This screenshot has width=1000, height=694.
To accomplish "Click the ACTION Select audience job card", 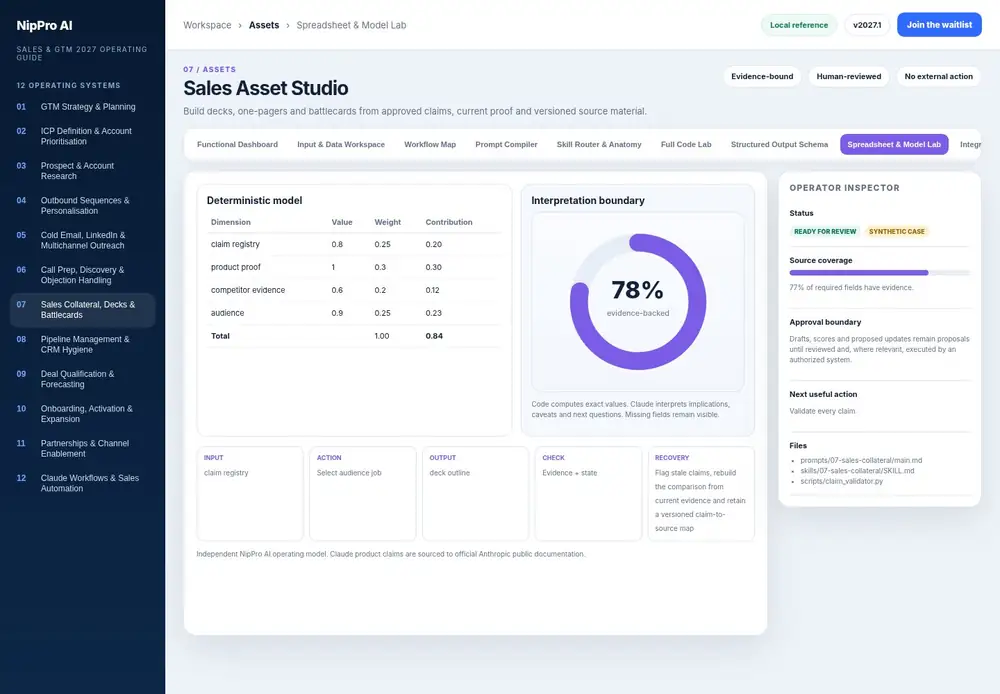I will coord(362,494).
